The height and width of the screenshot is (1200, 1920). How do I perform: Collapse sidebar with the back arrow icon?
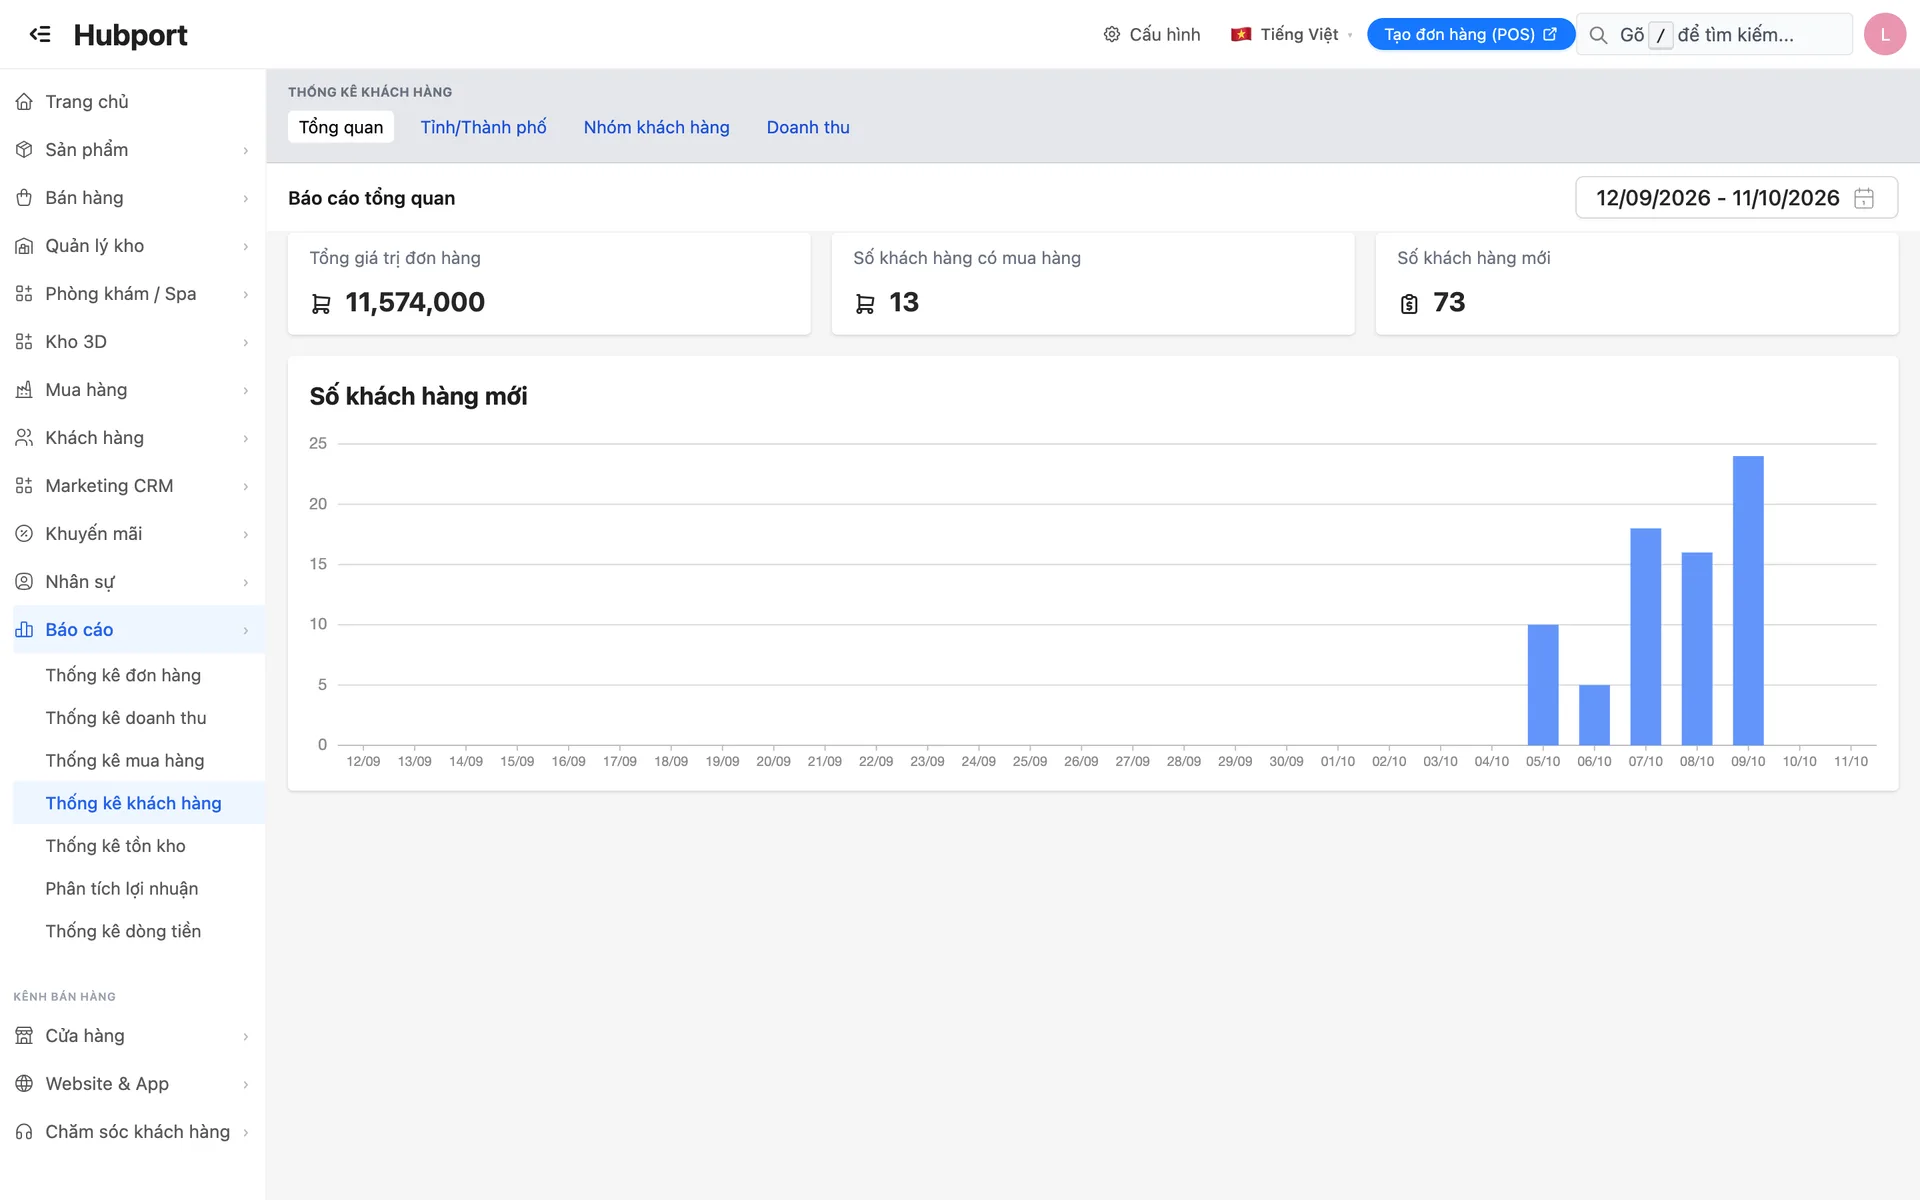click(x=40, y=34)
